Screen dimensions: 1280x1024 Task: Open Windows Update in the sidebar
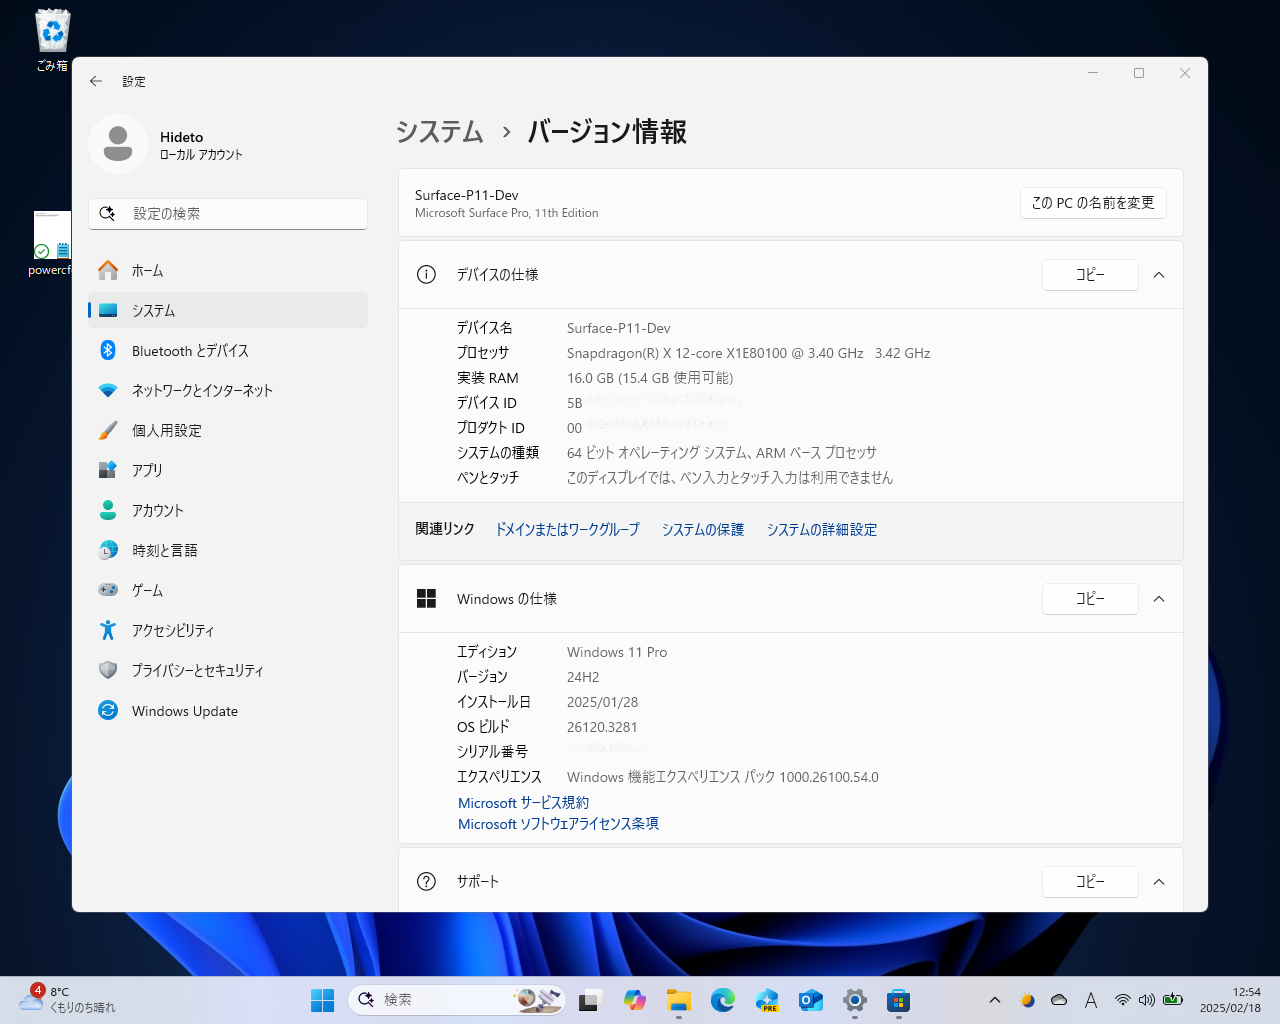tap(185, 710)
